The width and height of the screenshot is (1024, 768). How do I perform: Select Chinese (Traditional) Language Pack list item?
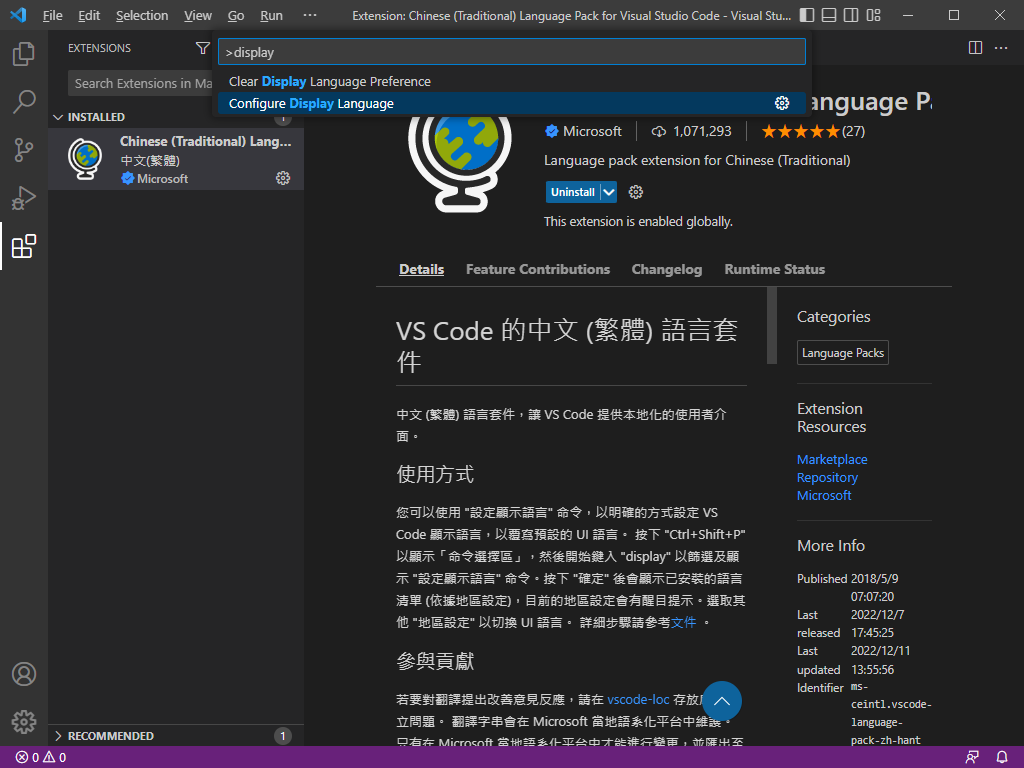[176, 159]
